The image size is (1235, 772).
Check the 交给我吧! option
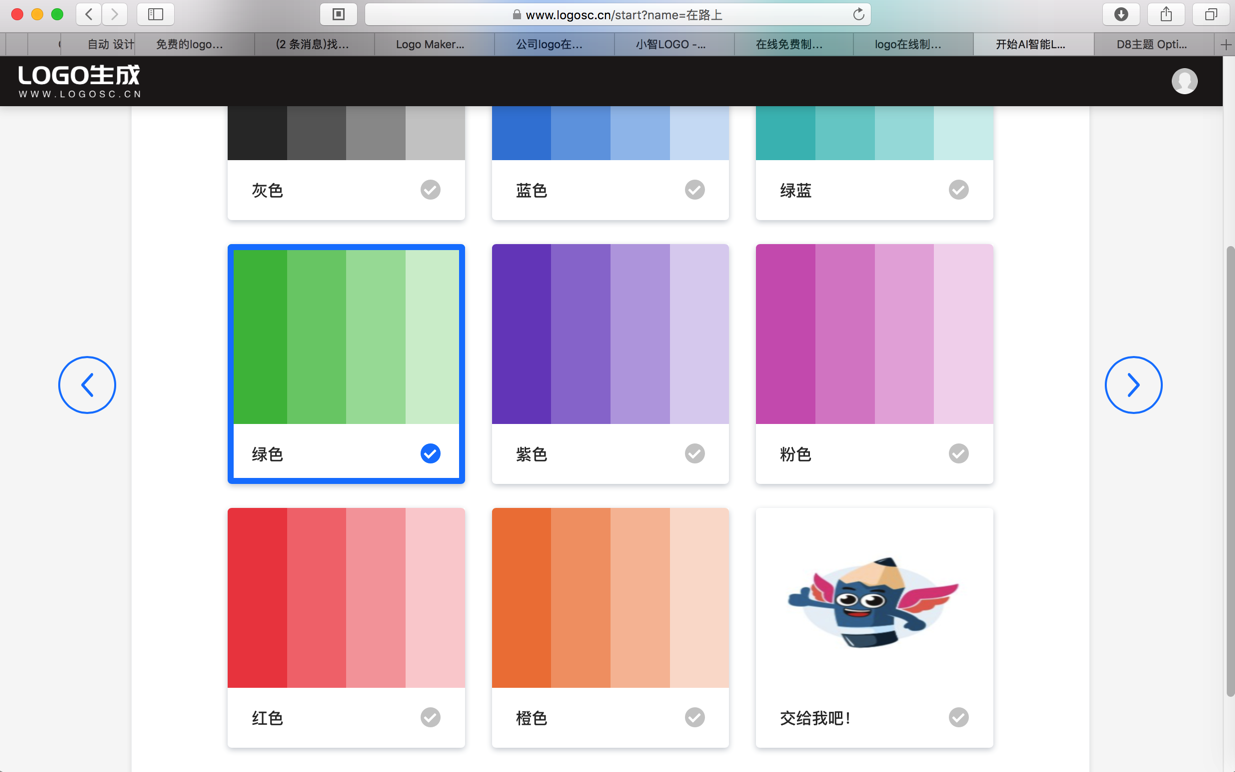point(958,717)
